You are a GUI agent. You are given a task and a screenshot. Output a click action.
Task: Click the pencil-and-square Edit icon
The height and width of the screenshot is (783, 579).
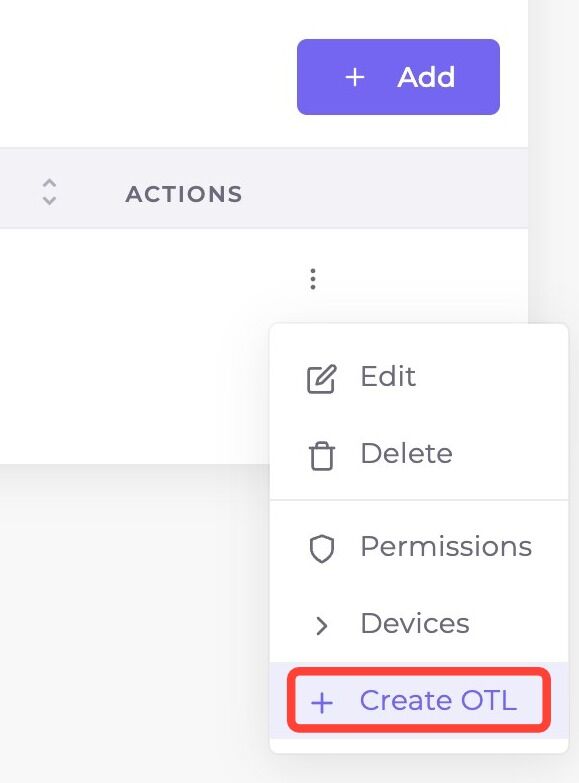(x=321, y=379)
